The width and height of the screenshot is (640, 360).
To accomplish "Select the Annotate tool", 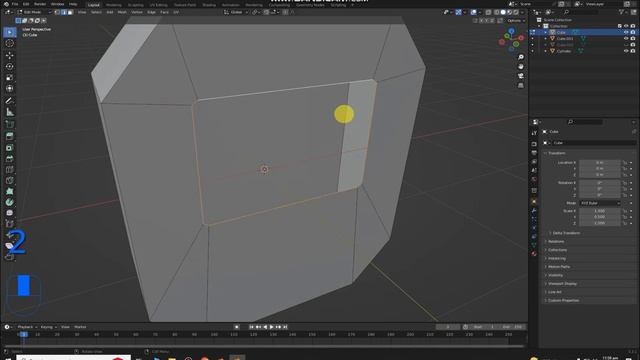I will coord(9,101).
